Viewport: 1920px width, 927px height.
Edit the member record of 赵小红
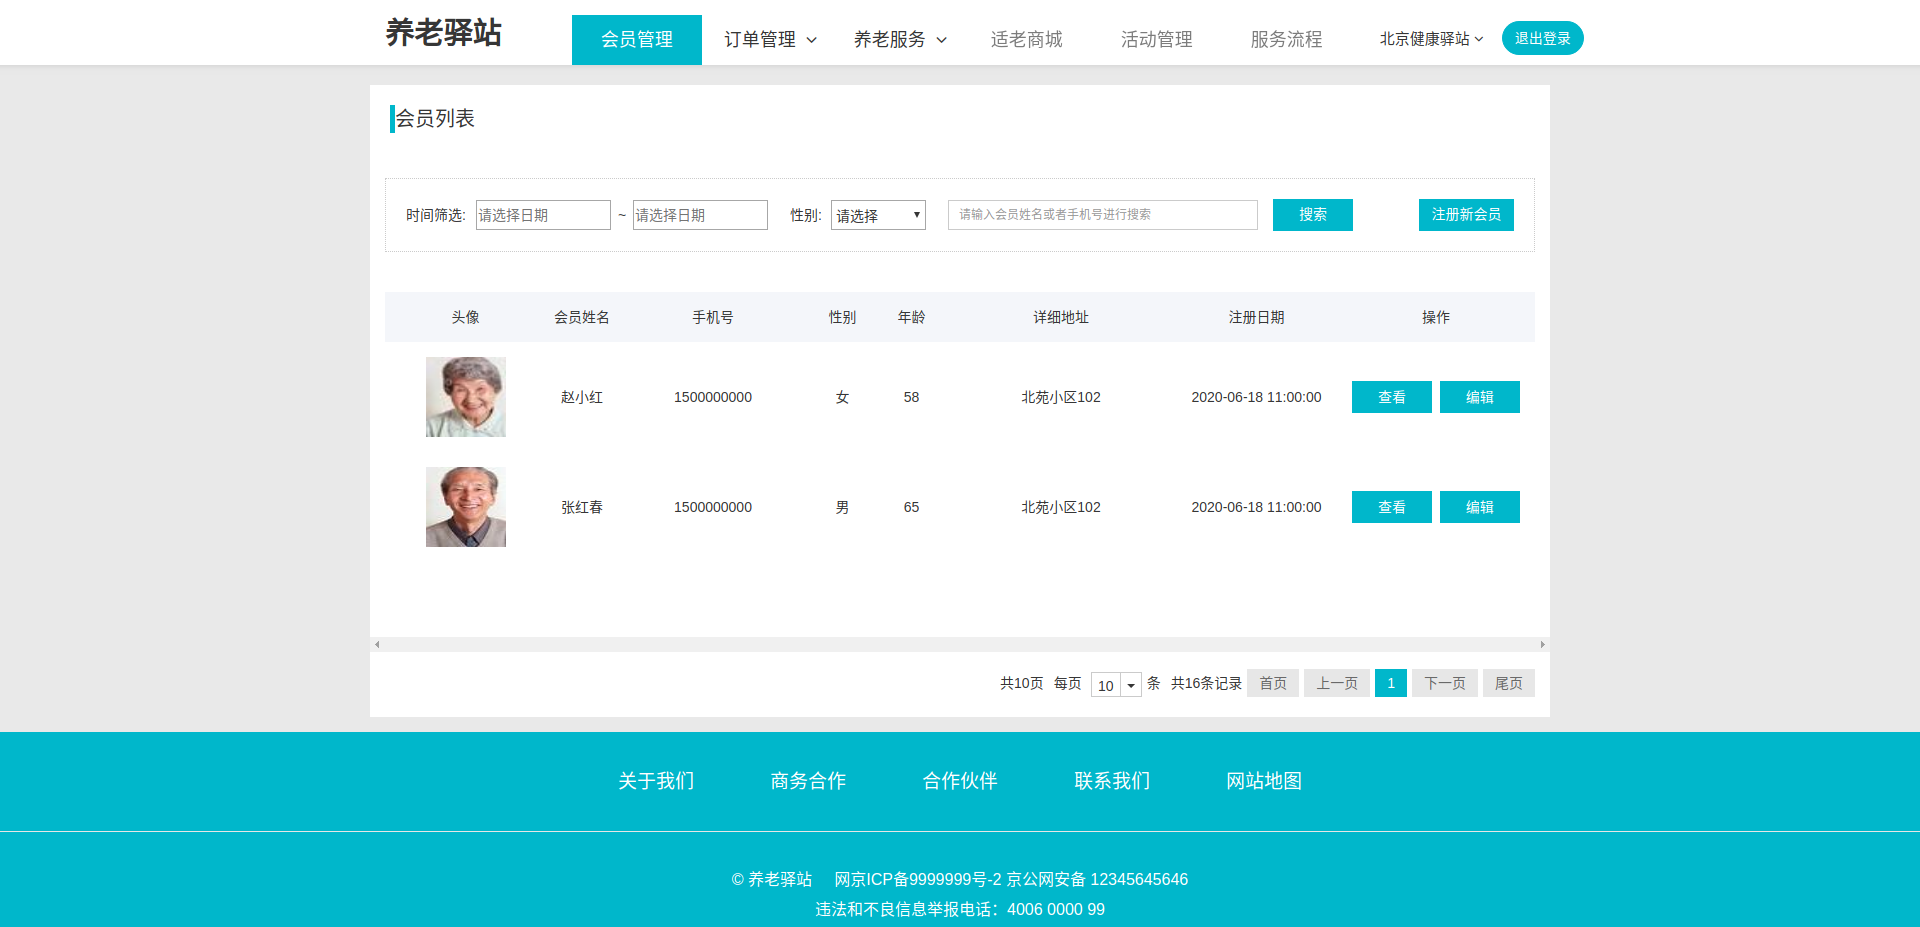point(1479,397)
